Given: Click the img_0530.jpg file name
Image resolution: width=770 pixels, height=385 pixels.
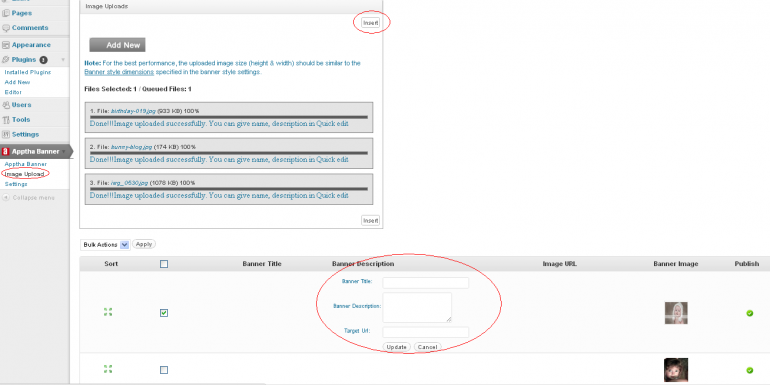Looking at the screenshot, I should click(x=130, y=183).
